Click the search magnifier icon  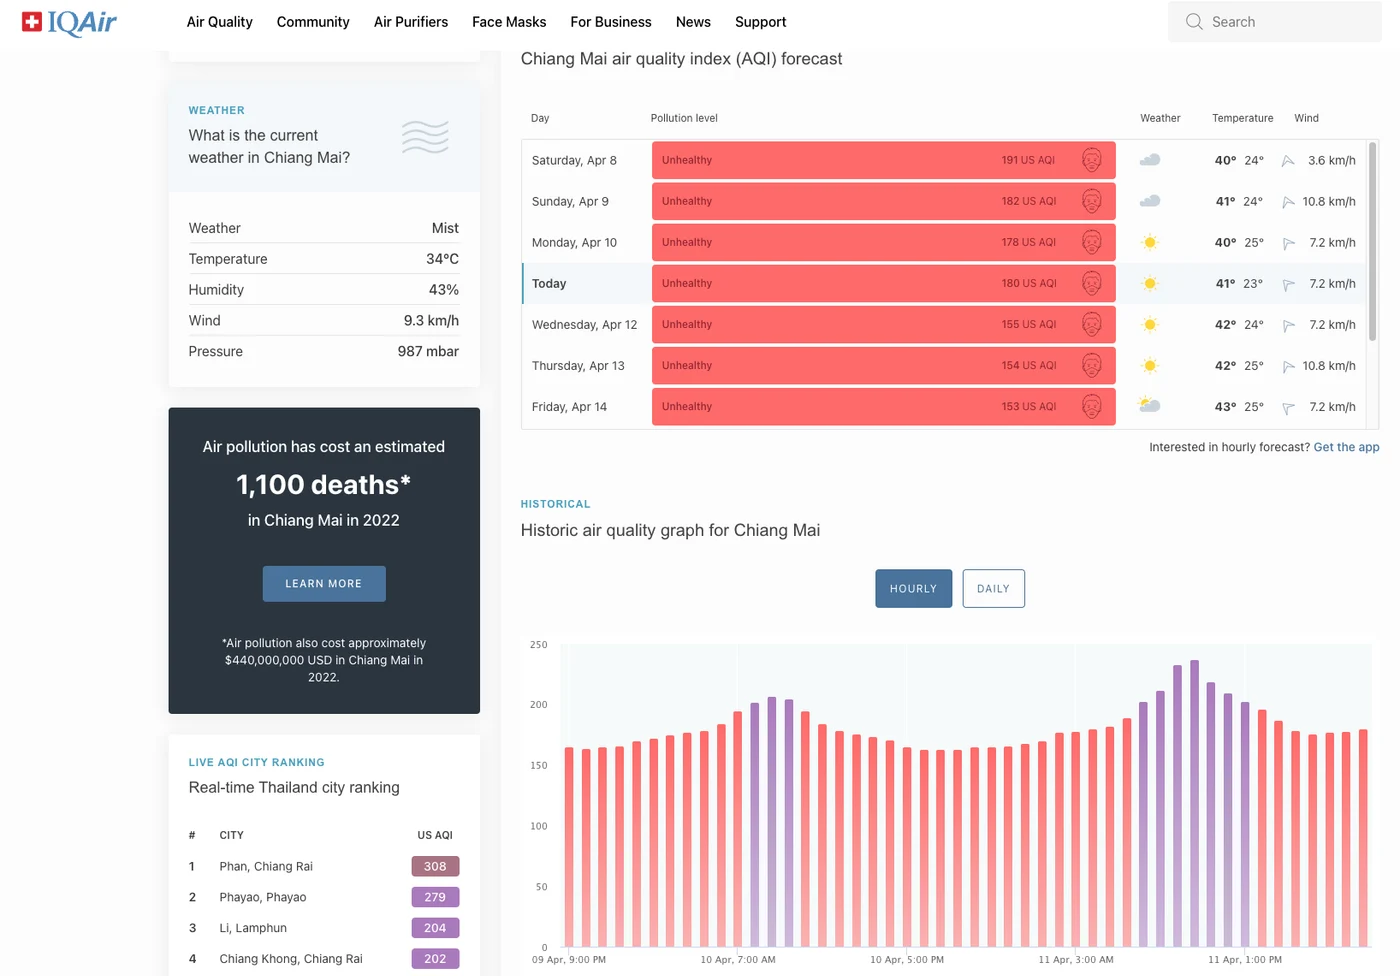coord(1194,22)
